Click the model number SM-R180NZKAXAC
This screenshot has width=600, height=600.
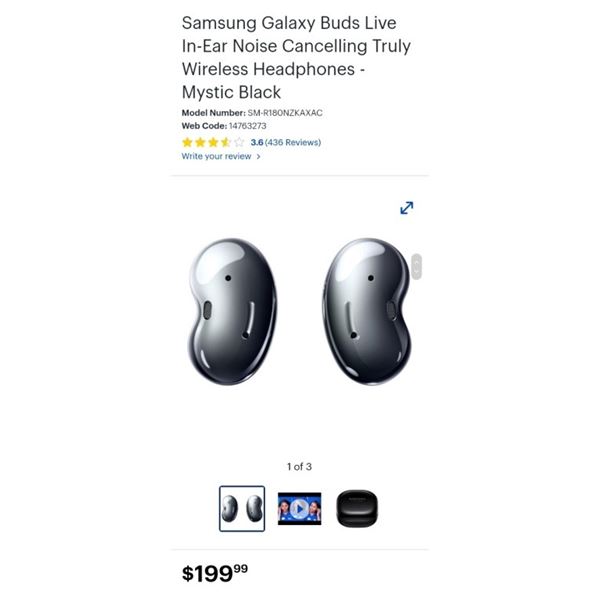pos(285,113)
